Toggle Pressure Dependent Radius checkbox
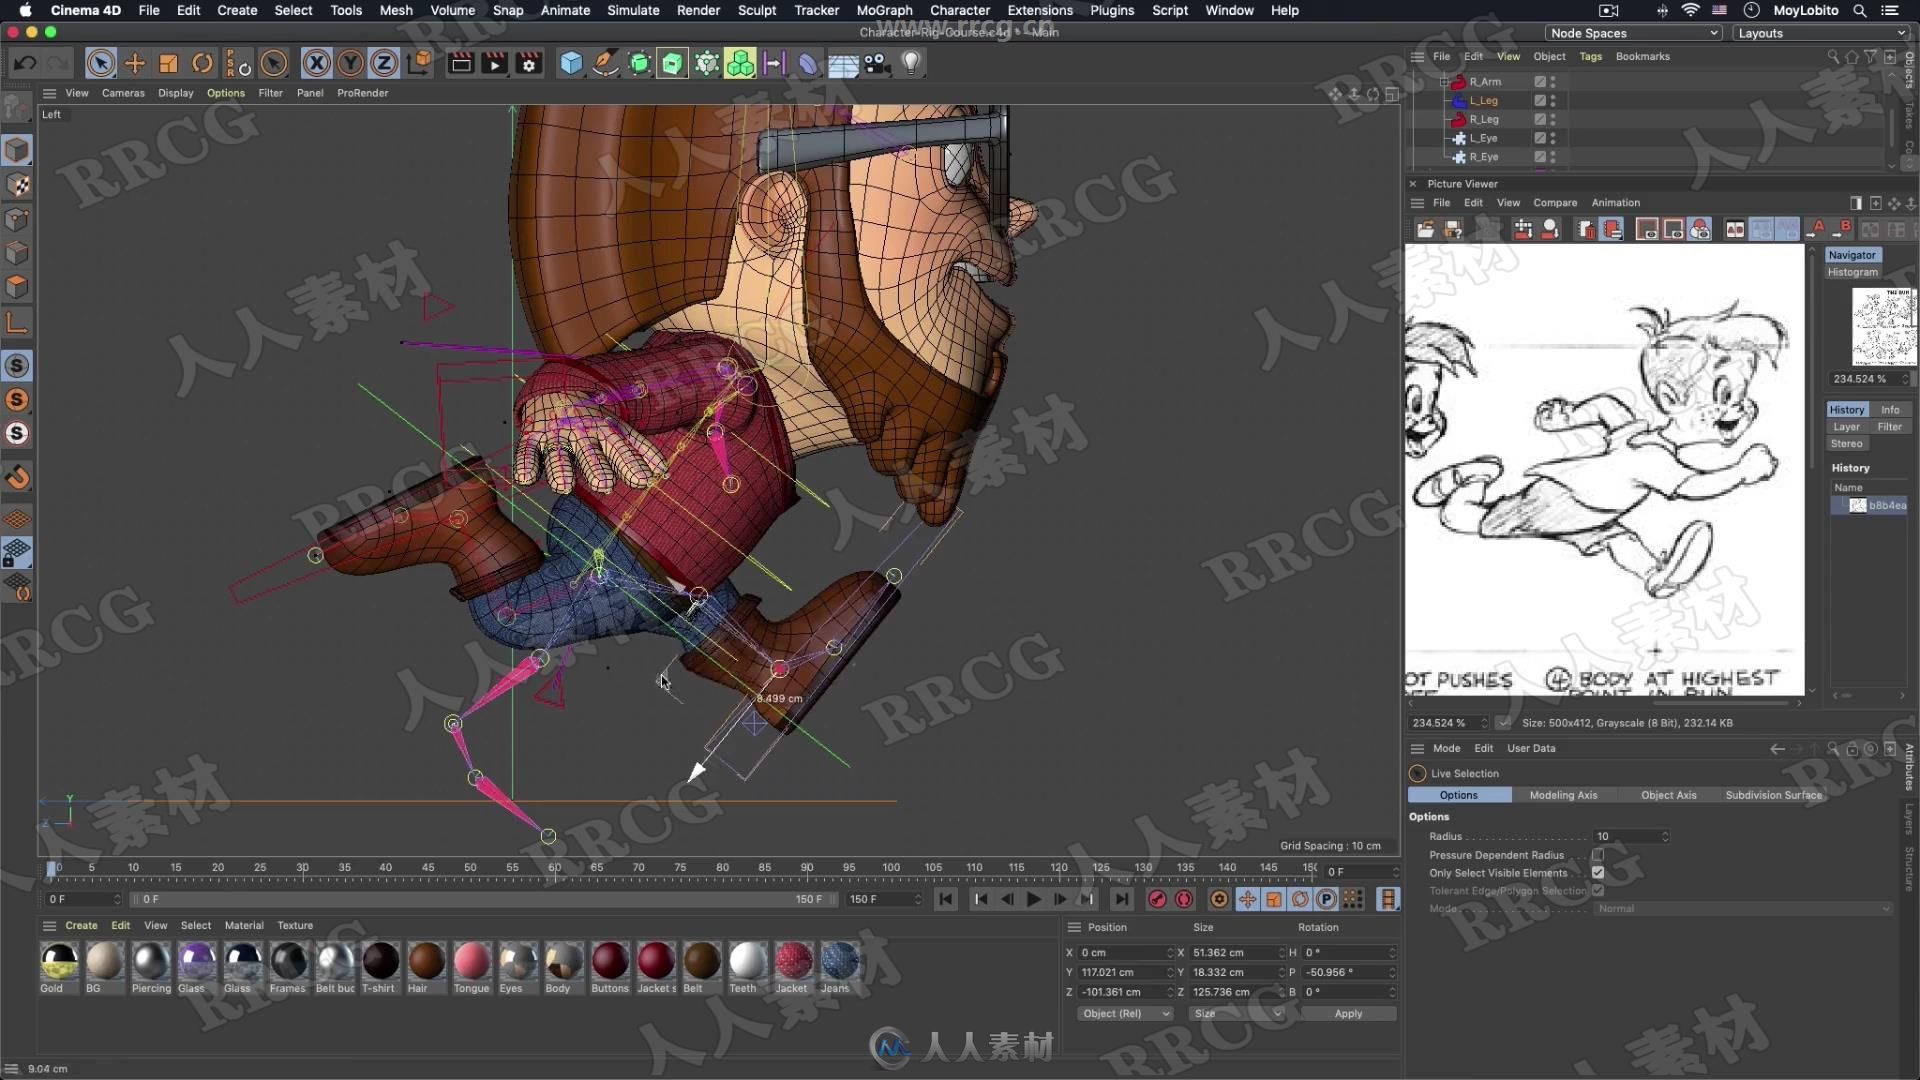 pyautogui.click(x=1598, y=855)
